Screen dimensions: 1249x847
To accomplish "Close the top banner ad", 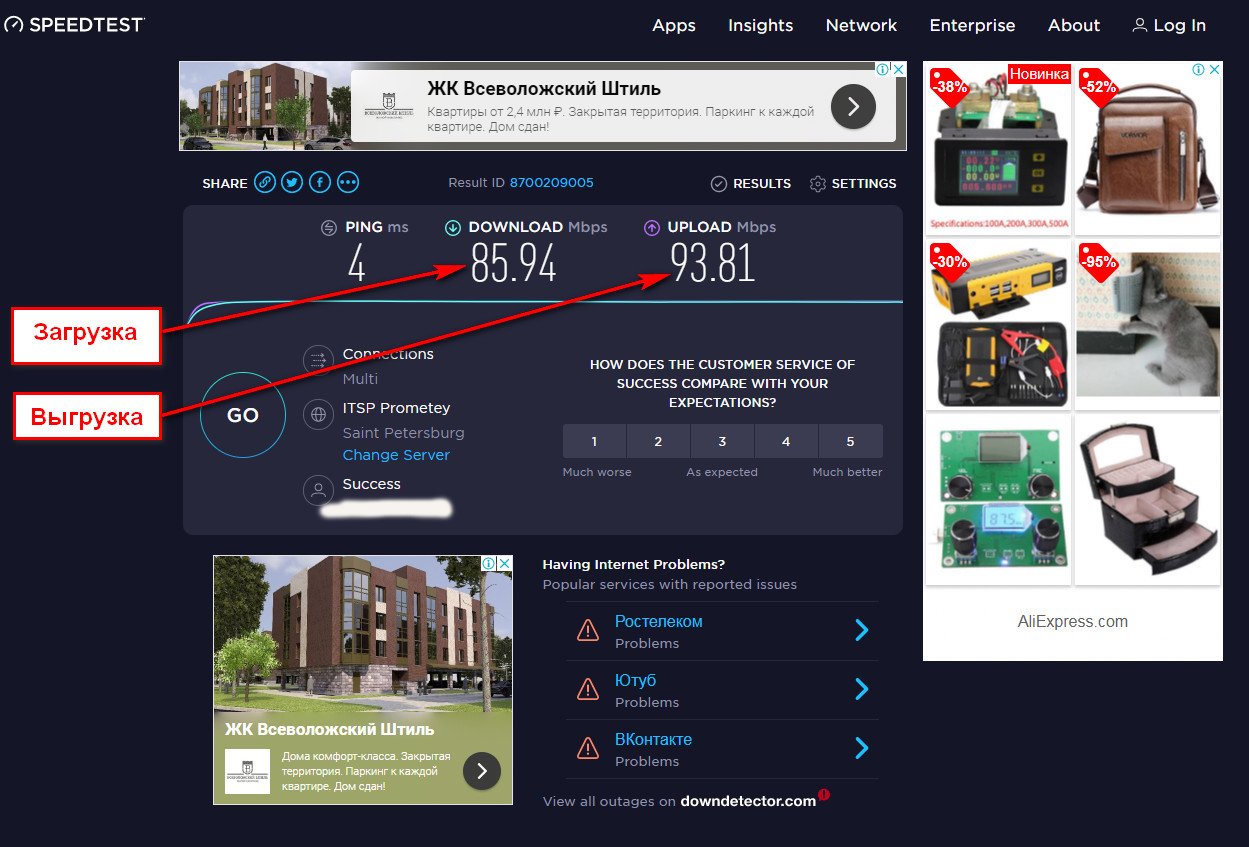I will (899, 69).
